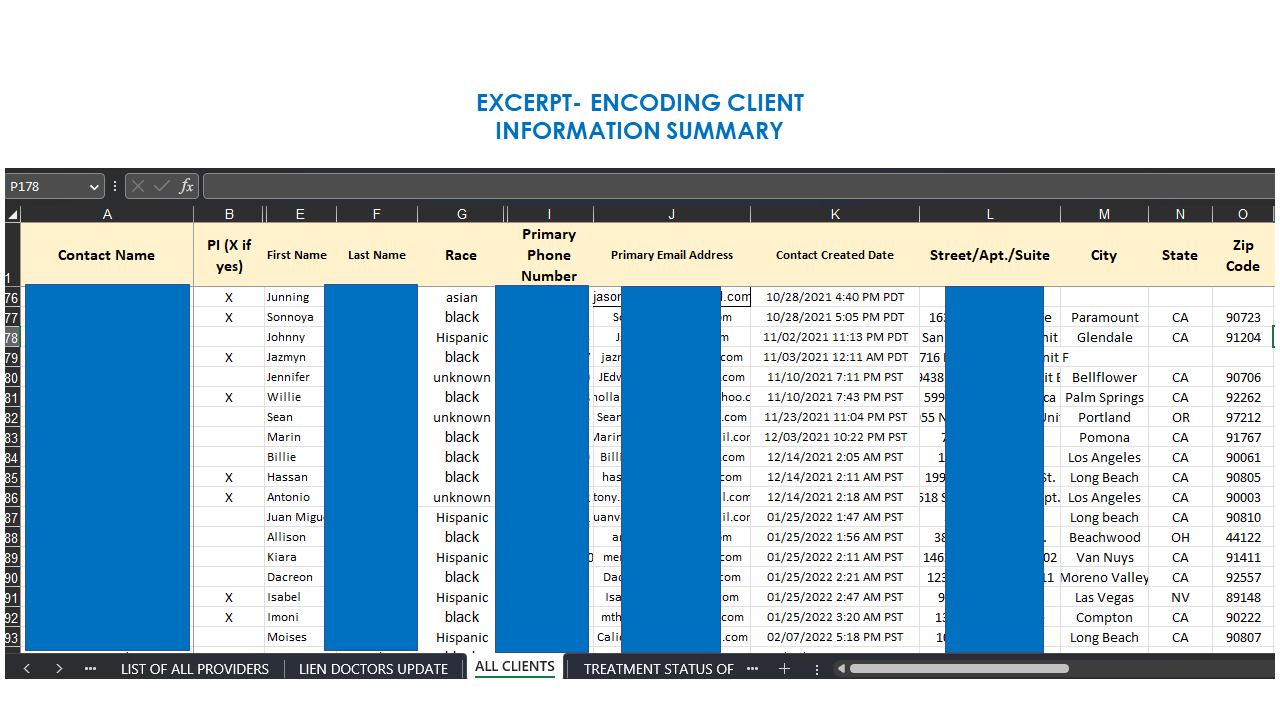Image resolution: width=1280 pixels, height=720 pixels.
Task: Click the city cell Glendale
Action: coord(1104,337)
